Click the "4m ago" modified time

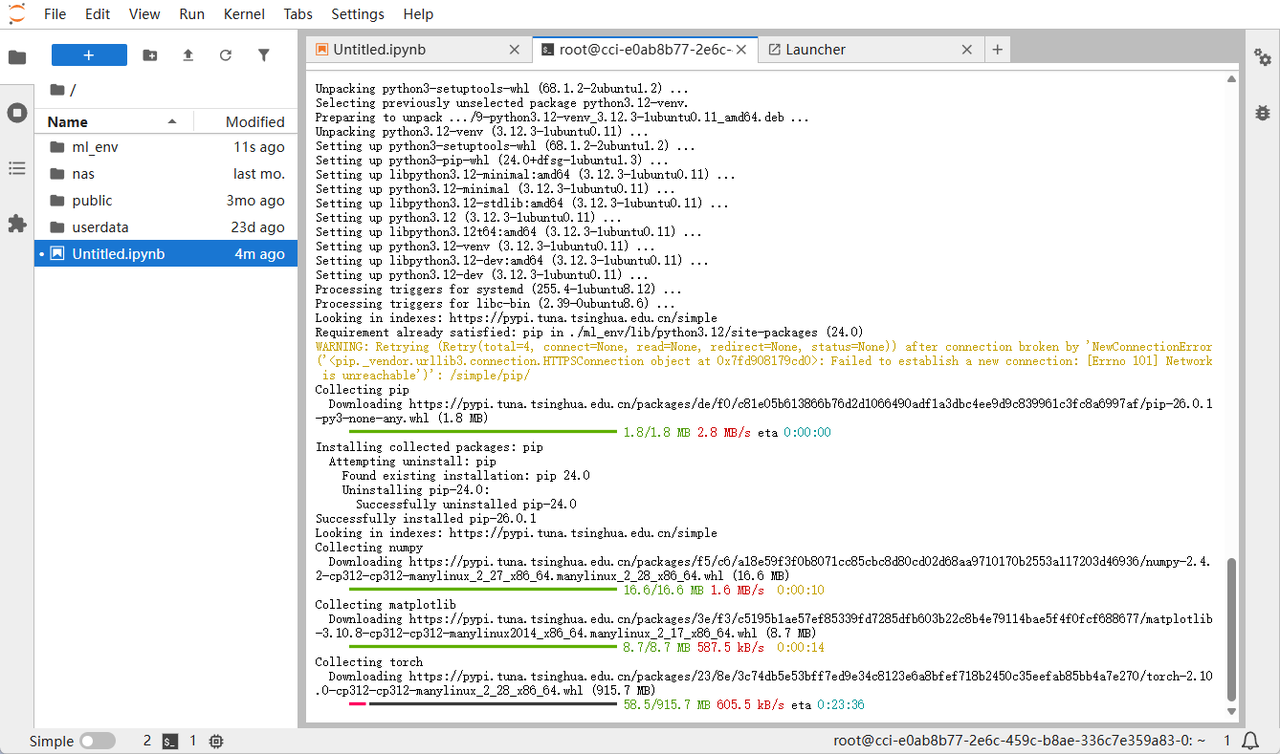pos(260,254)
